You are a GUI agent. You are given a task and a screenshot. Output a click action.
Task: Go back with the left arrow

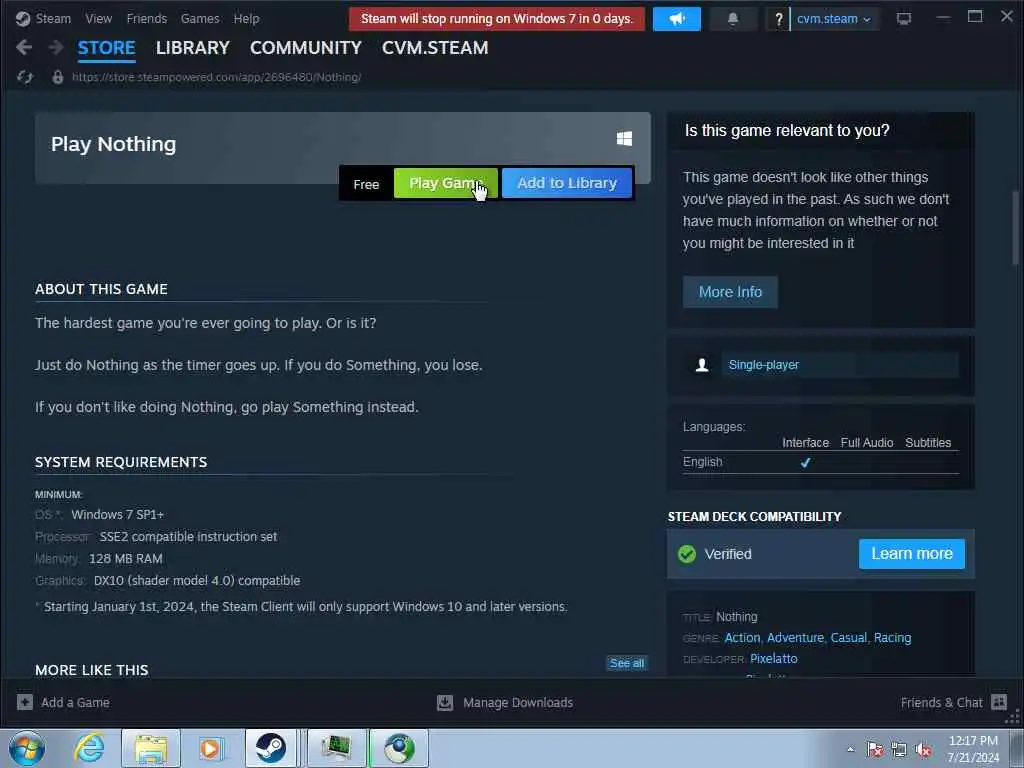pos(24,47)
